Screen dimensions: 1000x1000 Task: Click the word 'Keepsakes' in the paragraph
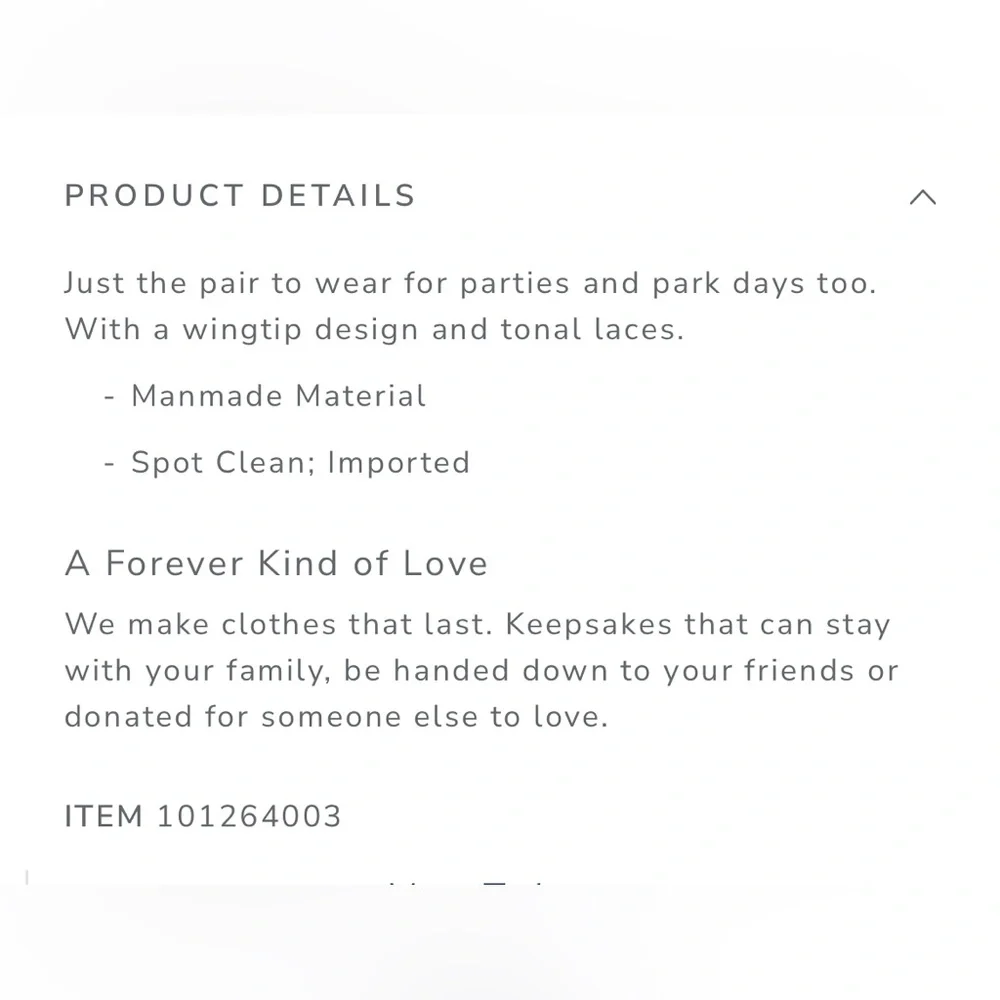click(589, 624)
